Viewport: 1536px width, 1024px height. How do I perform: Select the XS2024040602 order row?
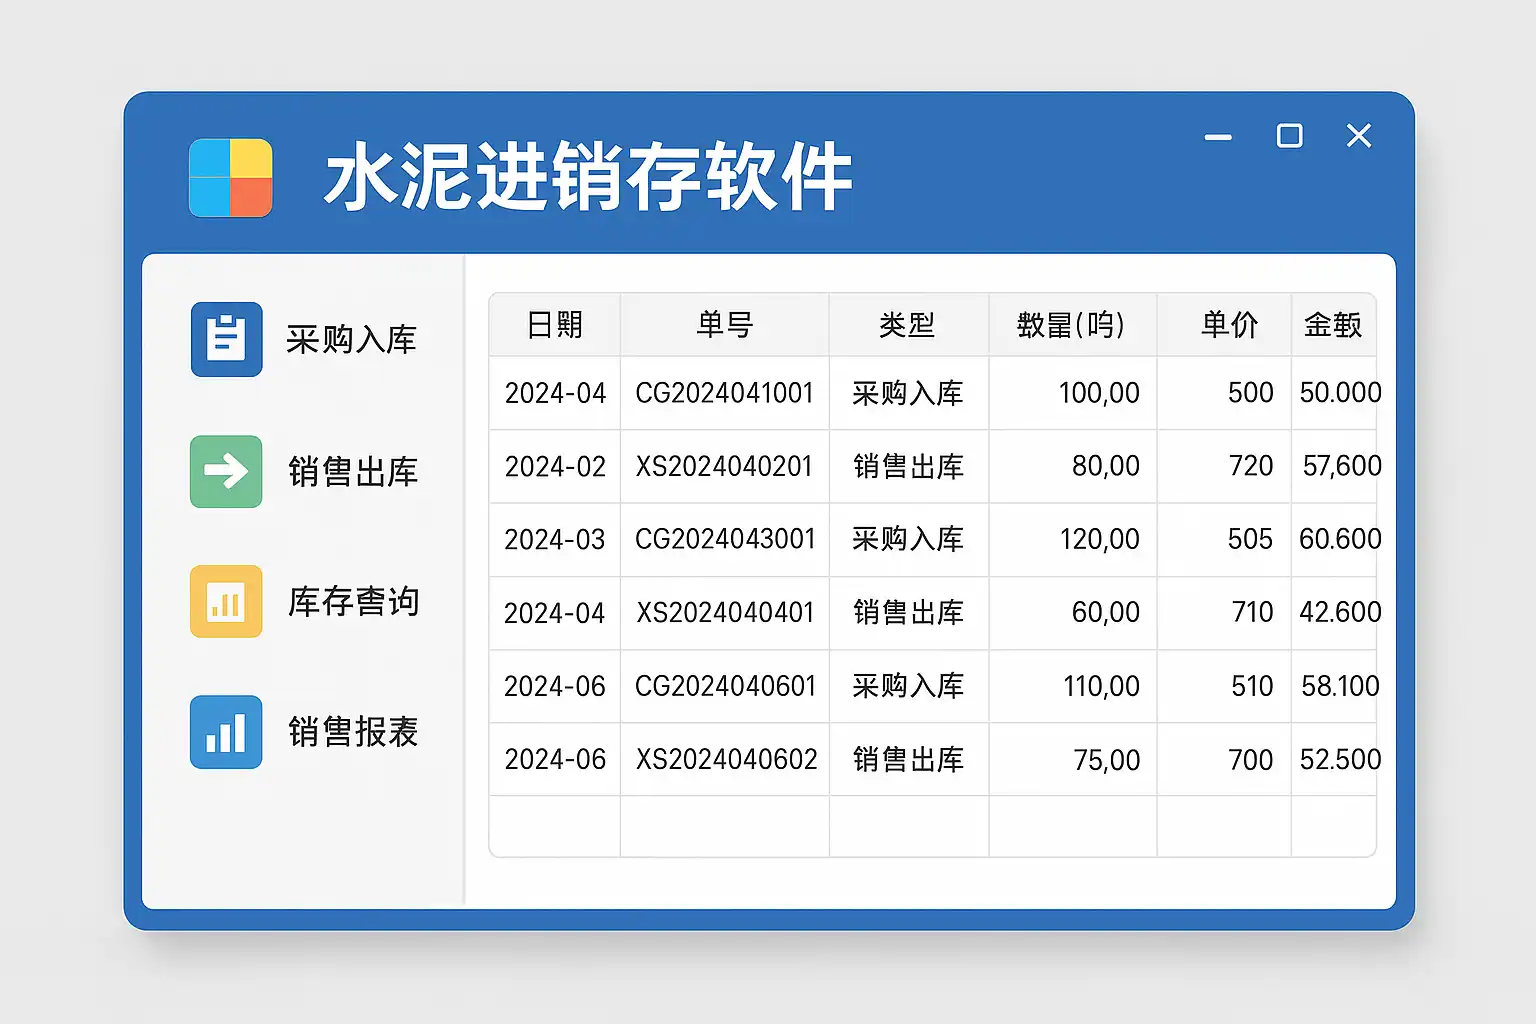727,759
